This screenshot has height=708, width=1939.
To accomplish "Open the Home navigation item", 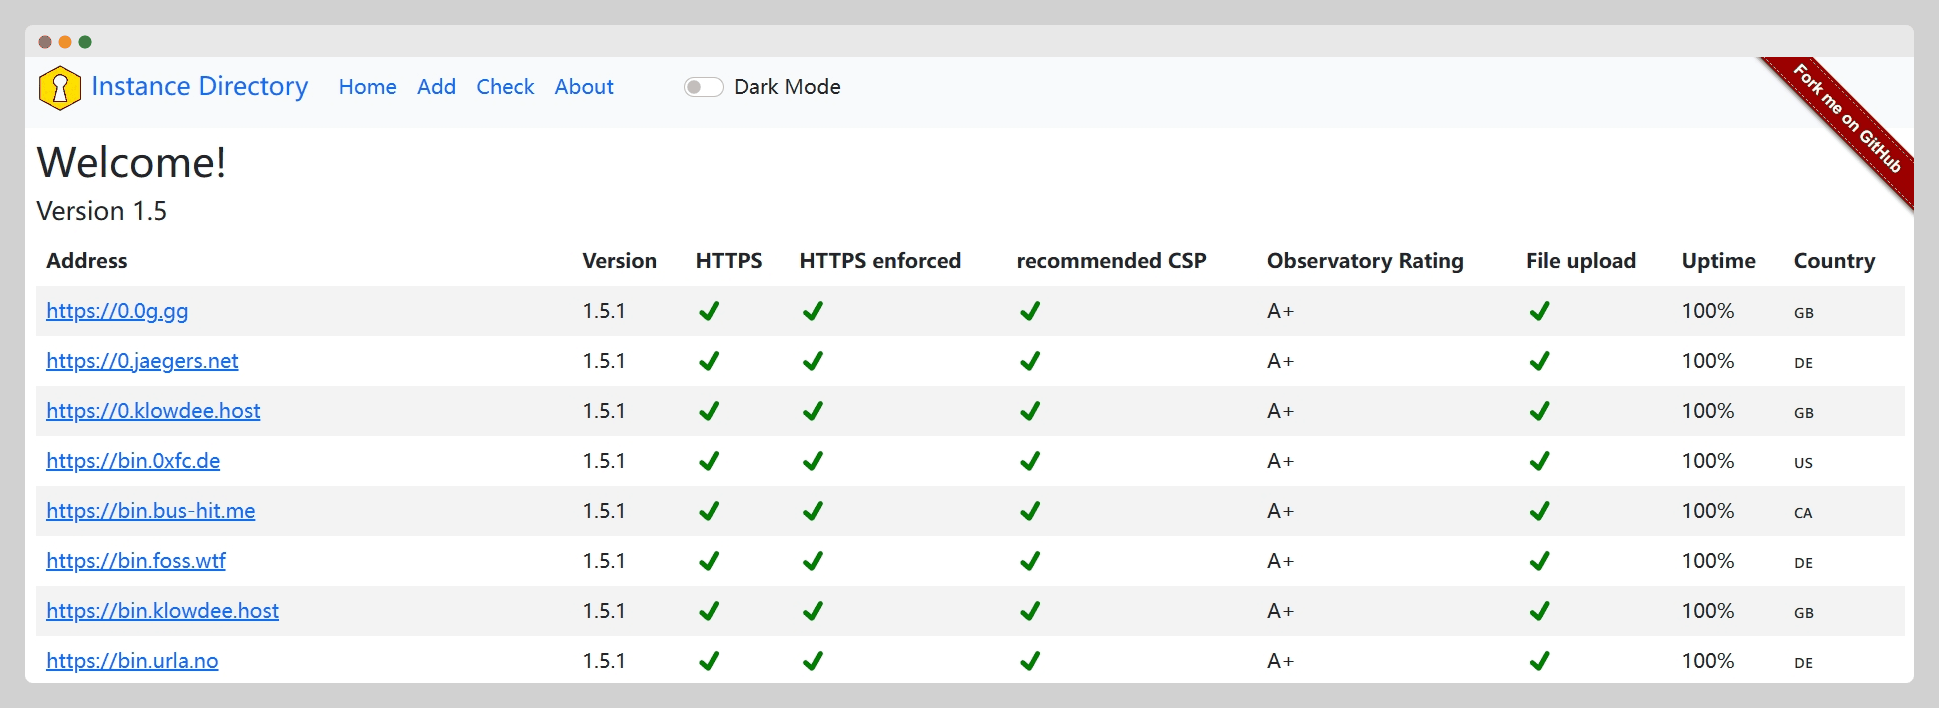I will pyautogui.click(x=367, y=87).
